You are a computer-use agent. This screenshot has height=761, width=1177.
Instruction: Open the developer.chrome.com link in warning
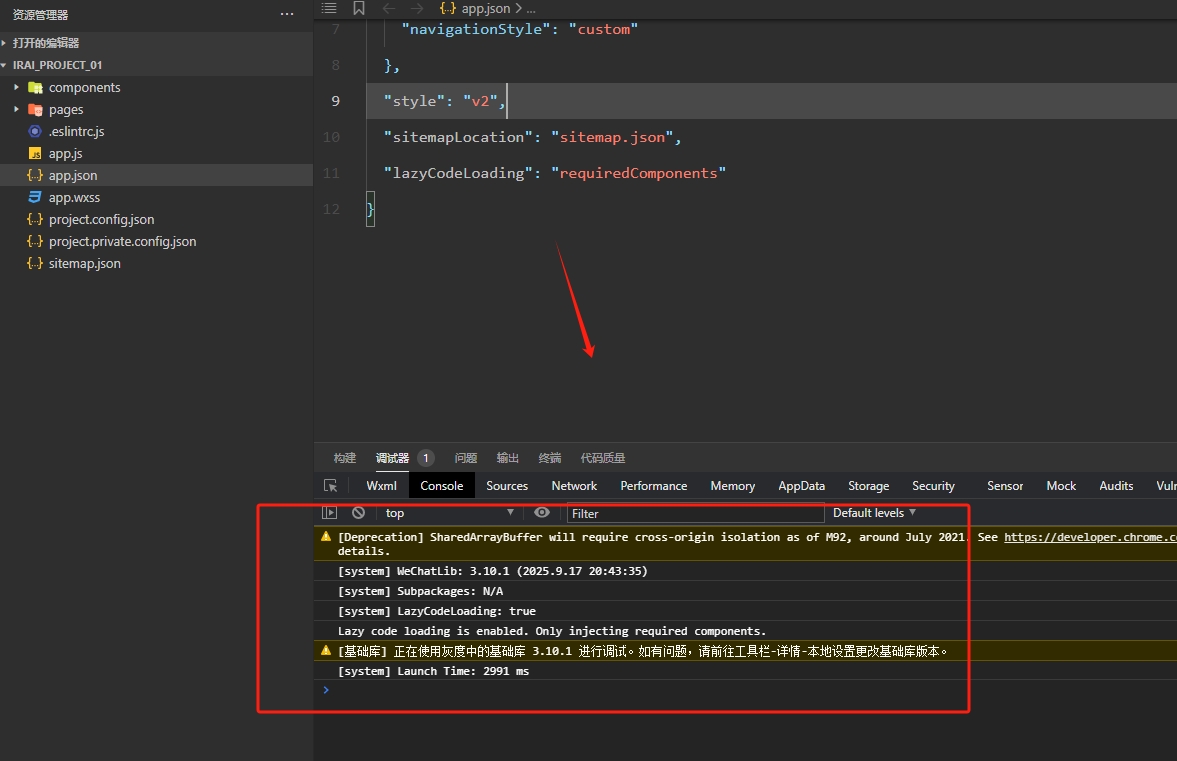(x=1089, y=537)
